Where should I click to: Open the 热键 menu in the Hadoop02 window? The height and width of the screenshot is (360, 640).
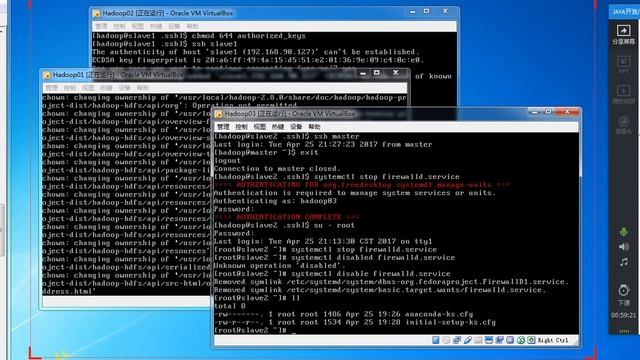coord(156,26)
